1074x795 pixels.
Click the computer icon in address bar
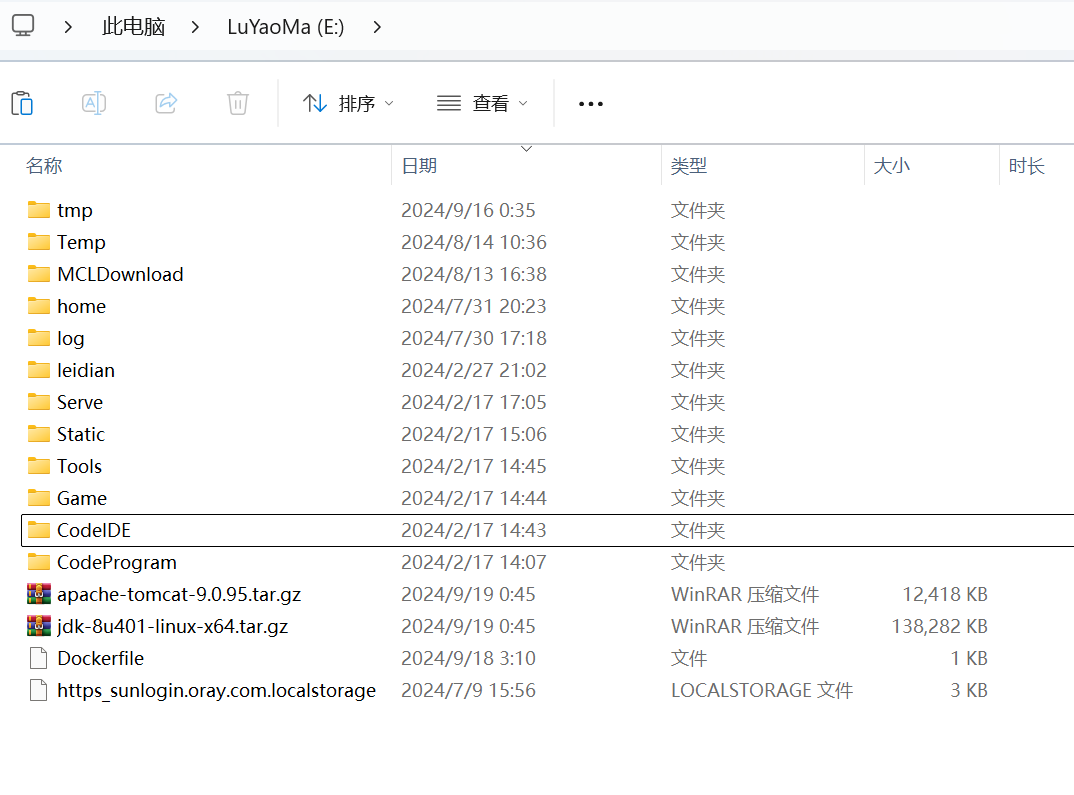23,26
